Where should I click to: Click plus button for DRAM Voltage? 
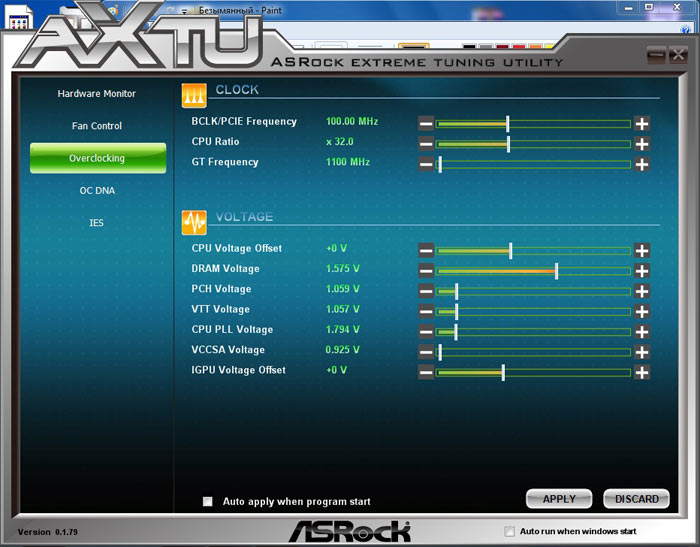642,270
